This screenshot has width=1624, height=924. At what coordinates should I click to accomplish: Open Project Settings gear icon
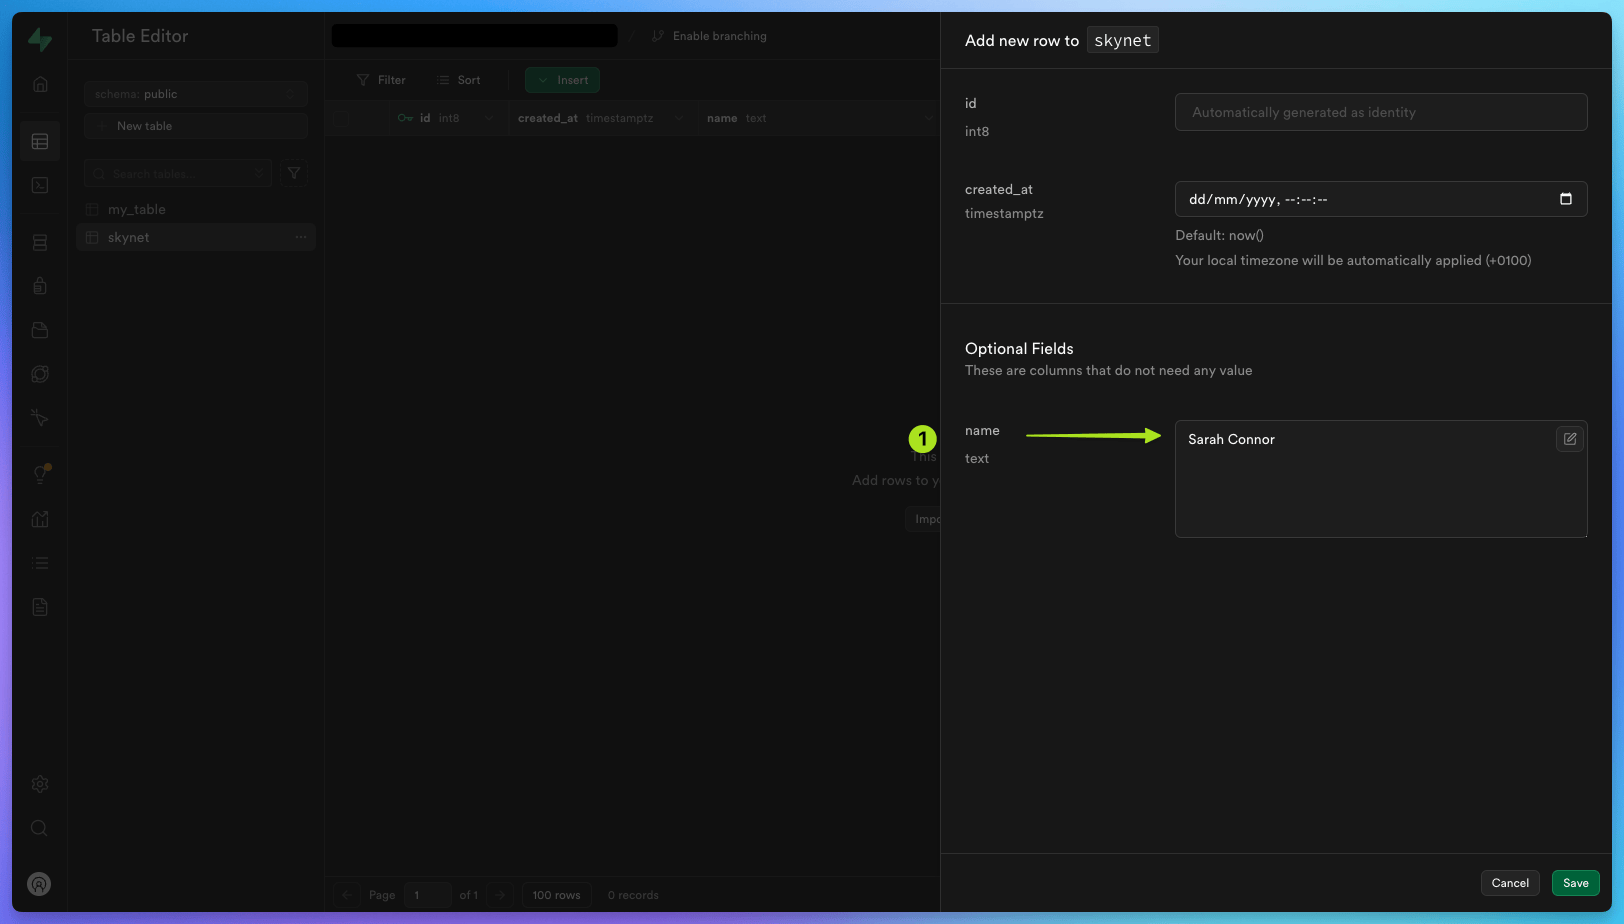40,784
